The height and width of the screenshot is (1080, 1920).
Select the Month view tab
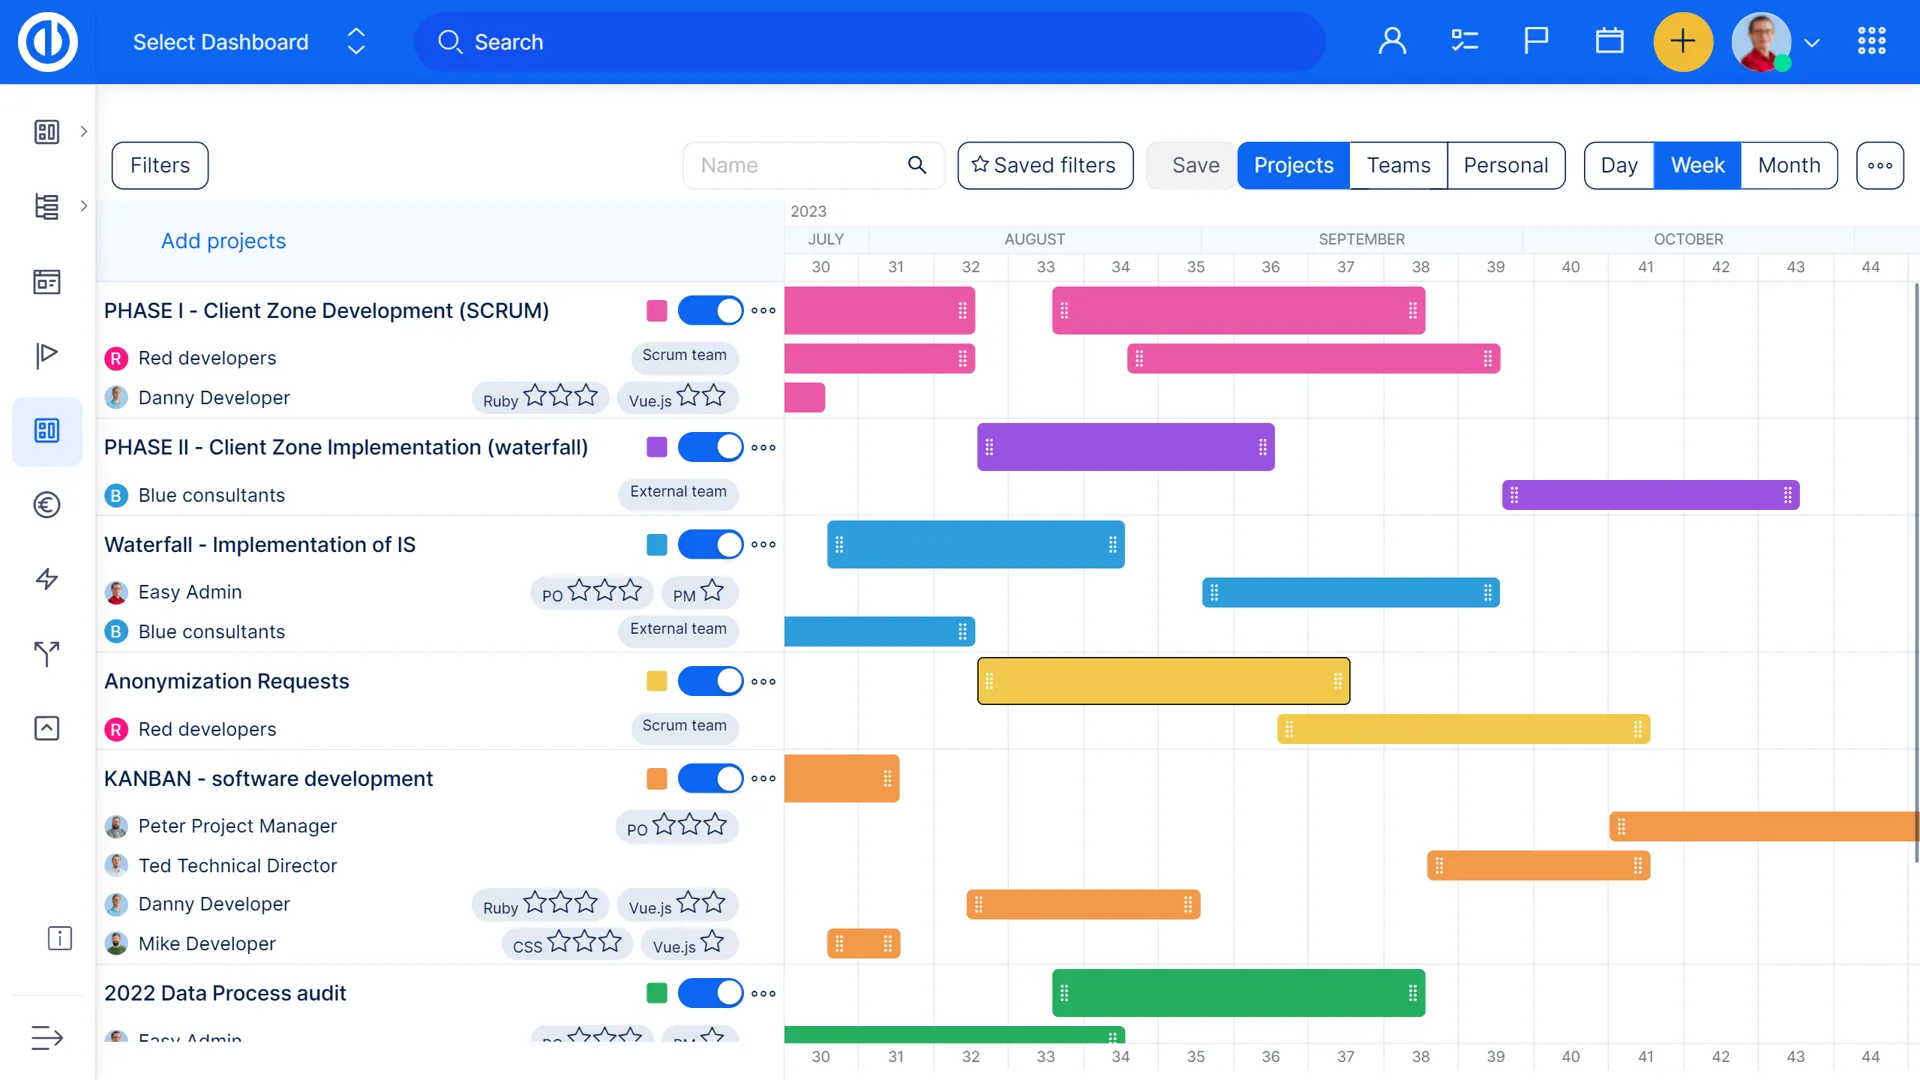tap(1788, 166)
